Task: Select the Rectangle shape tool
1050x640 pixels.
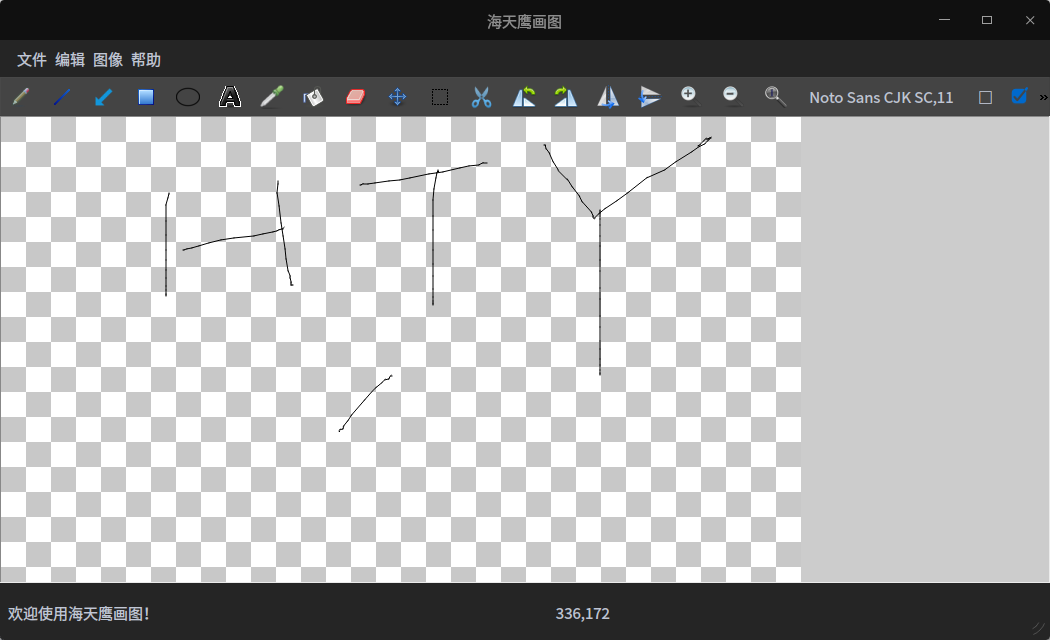Action: pyautogui.click(x=146, y=97)
